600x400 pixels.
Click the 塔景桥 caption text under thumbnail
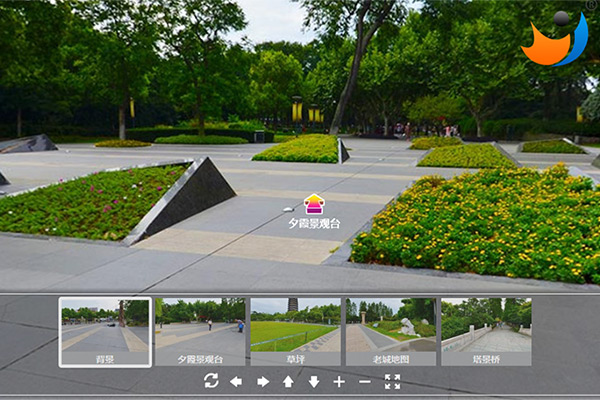point(486,358)
